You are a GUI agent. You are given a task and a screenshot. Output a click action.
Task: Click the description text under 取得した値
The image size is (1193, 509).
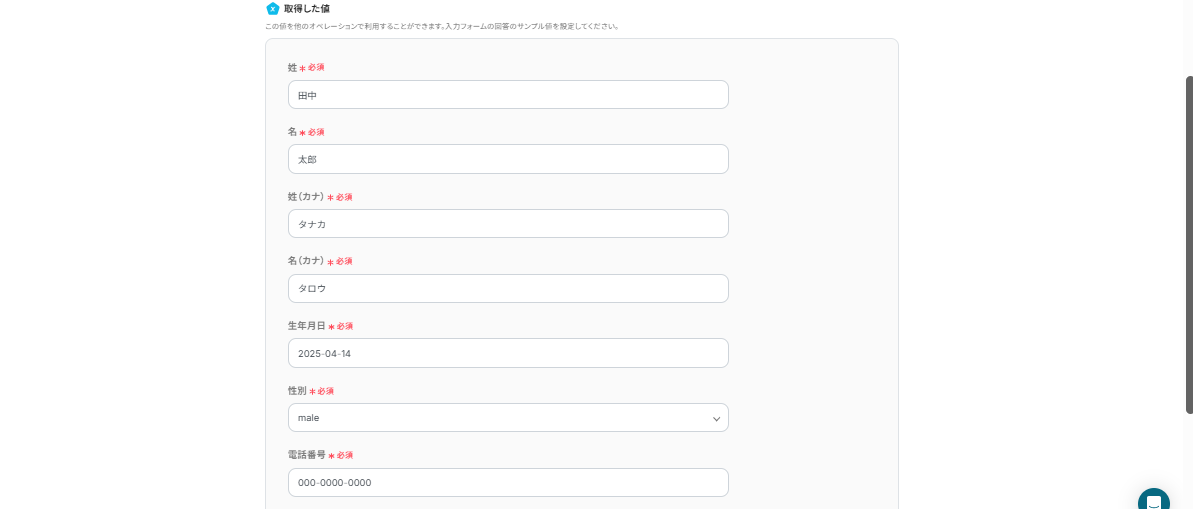(x=442, y=26)
